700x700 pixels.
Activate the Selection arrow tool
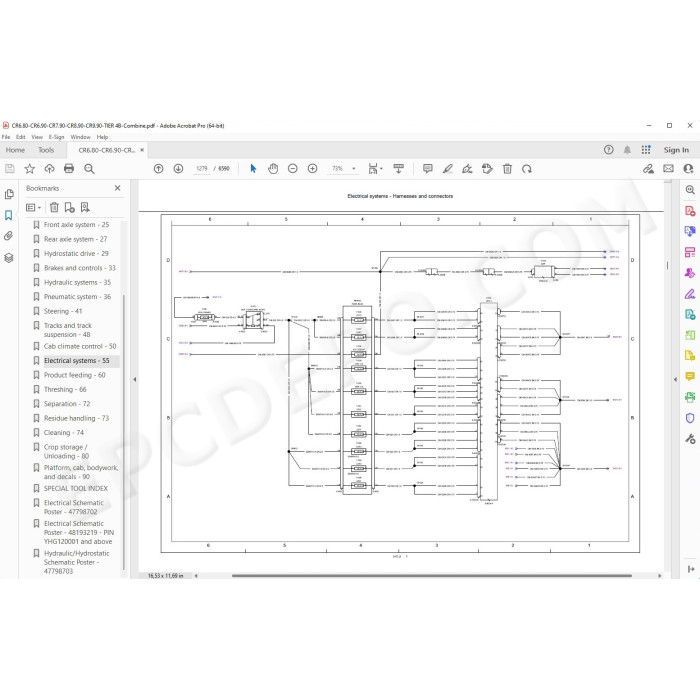click(x=253, y=169)
